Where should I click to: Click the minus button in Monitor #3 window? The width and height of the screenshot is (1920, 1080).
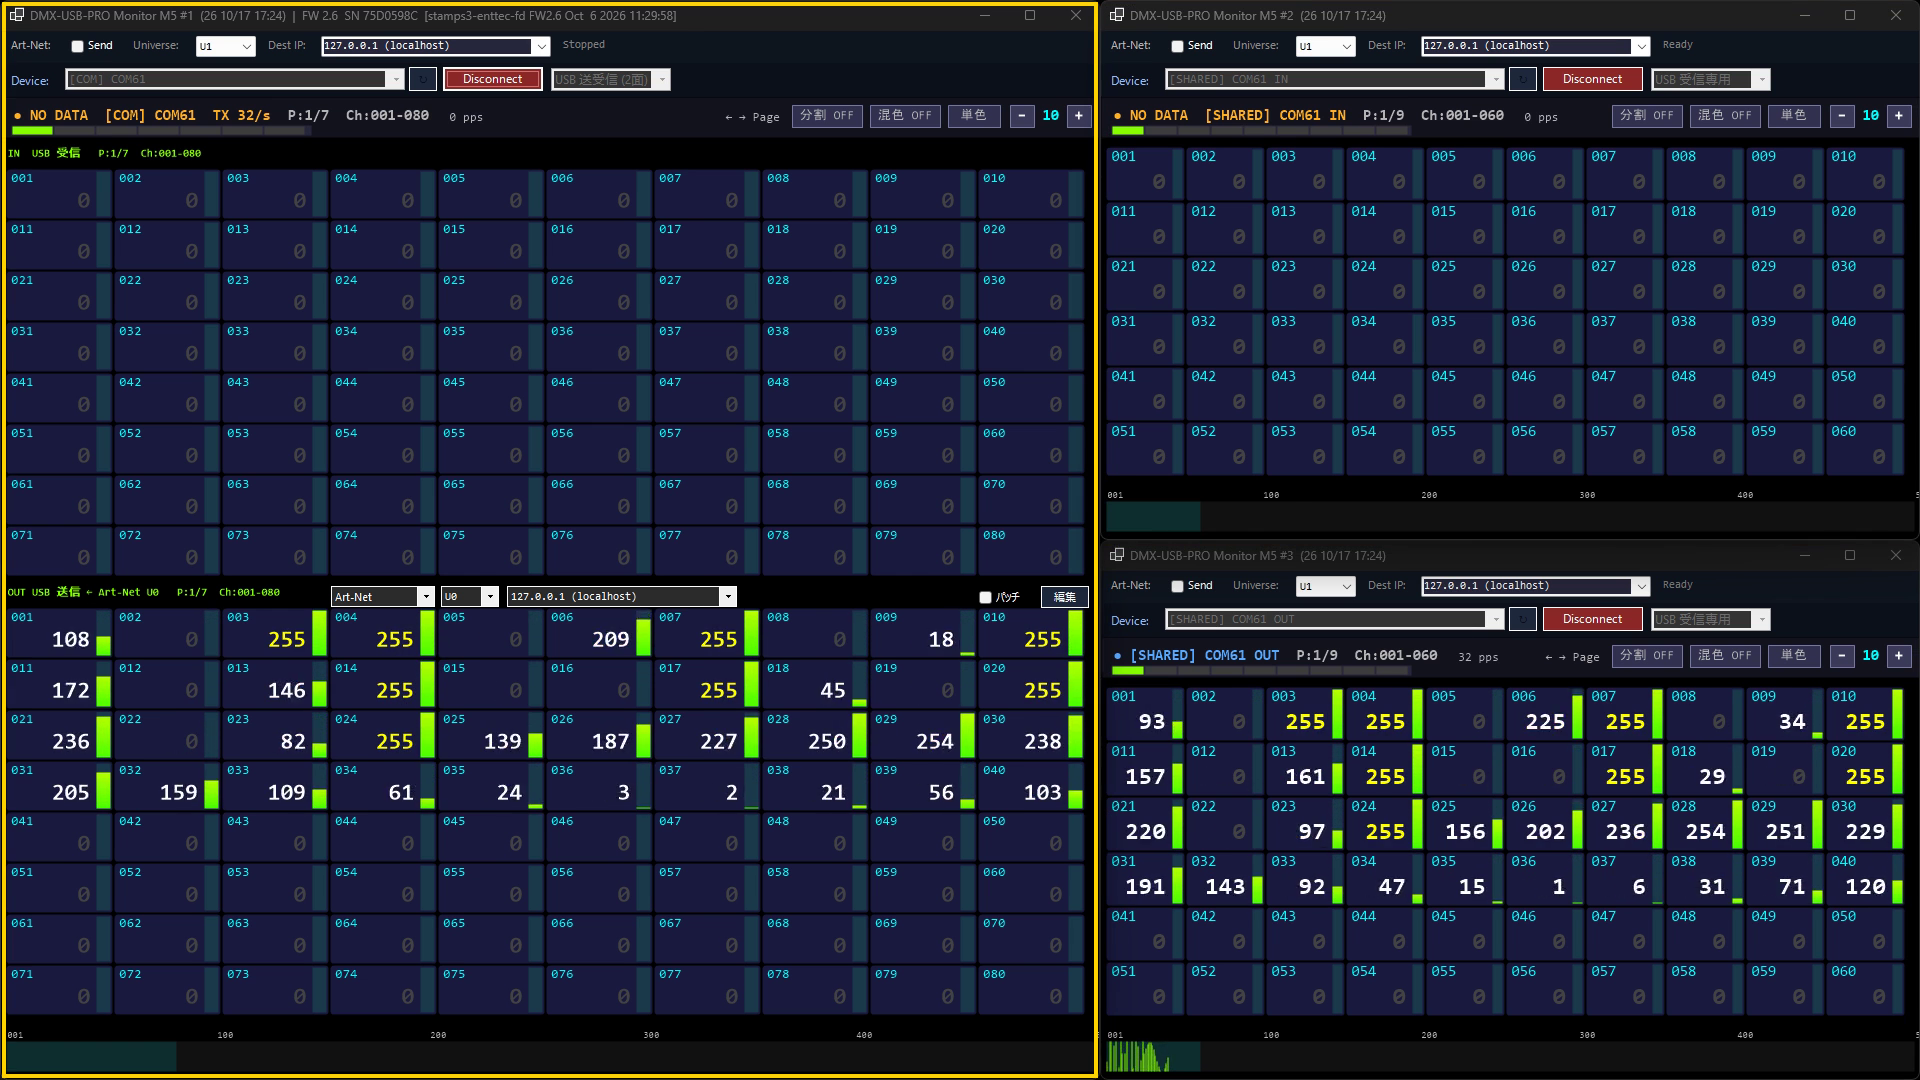click(x=1841, y=656)
